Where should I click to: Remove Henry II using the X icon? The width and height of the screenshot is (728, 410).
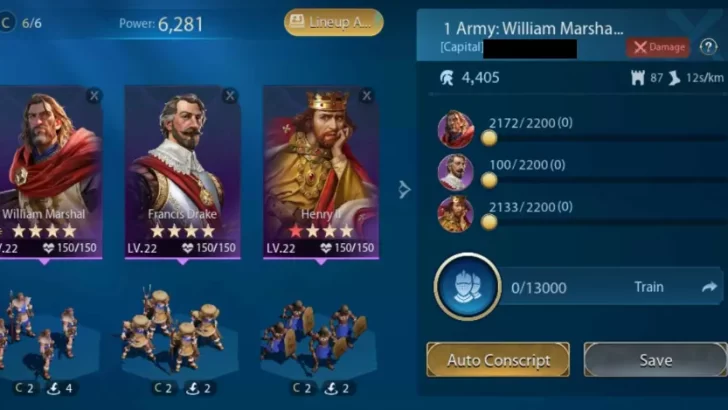click(x=367, y=96)
